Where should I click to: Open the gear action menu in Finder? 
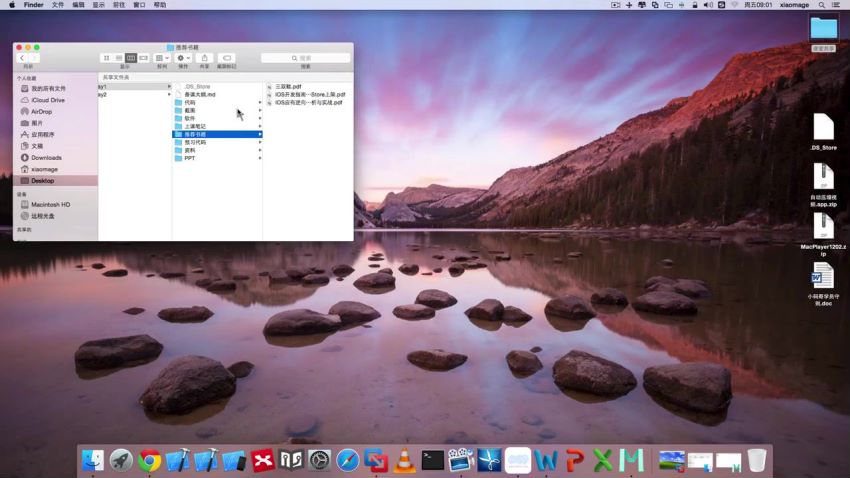click(184, 58)
